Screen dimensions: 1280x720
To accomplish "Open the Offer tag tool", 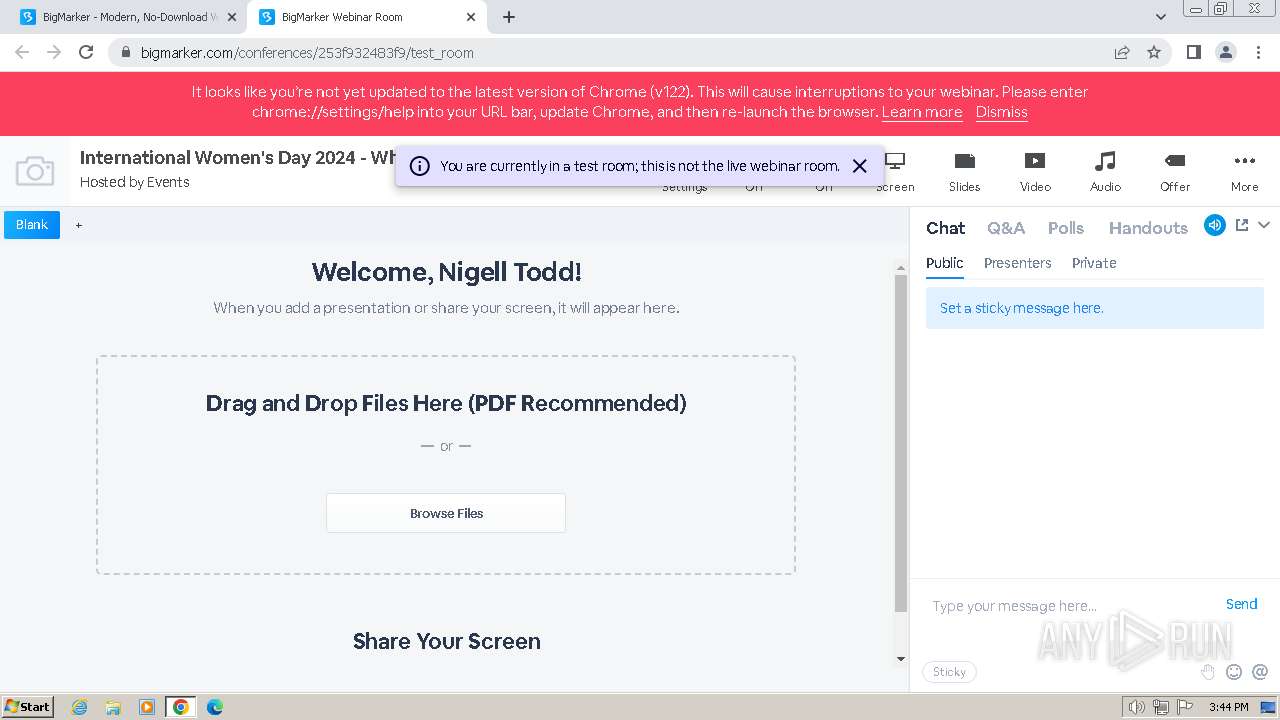I will pos(1175,172).
